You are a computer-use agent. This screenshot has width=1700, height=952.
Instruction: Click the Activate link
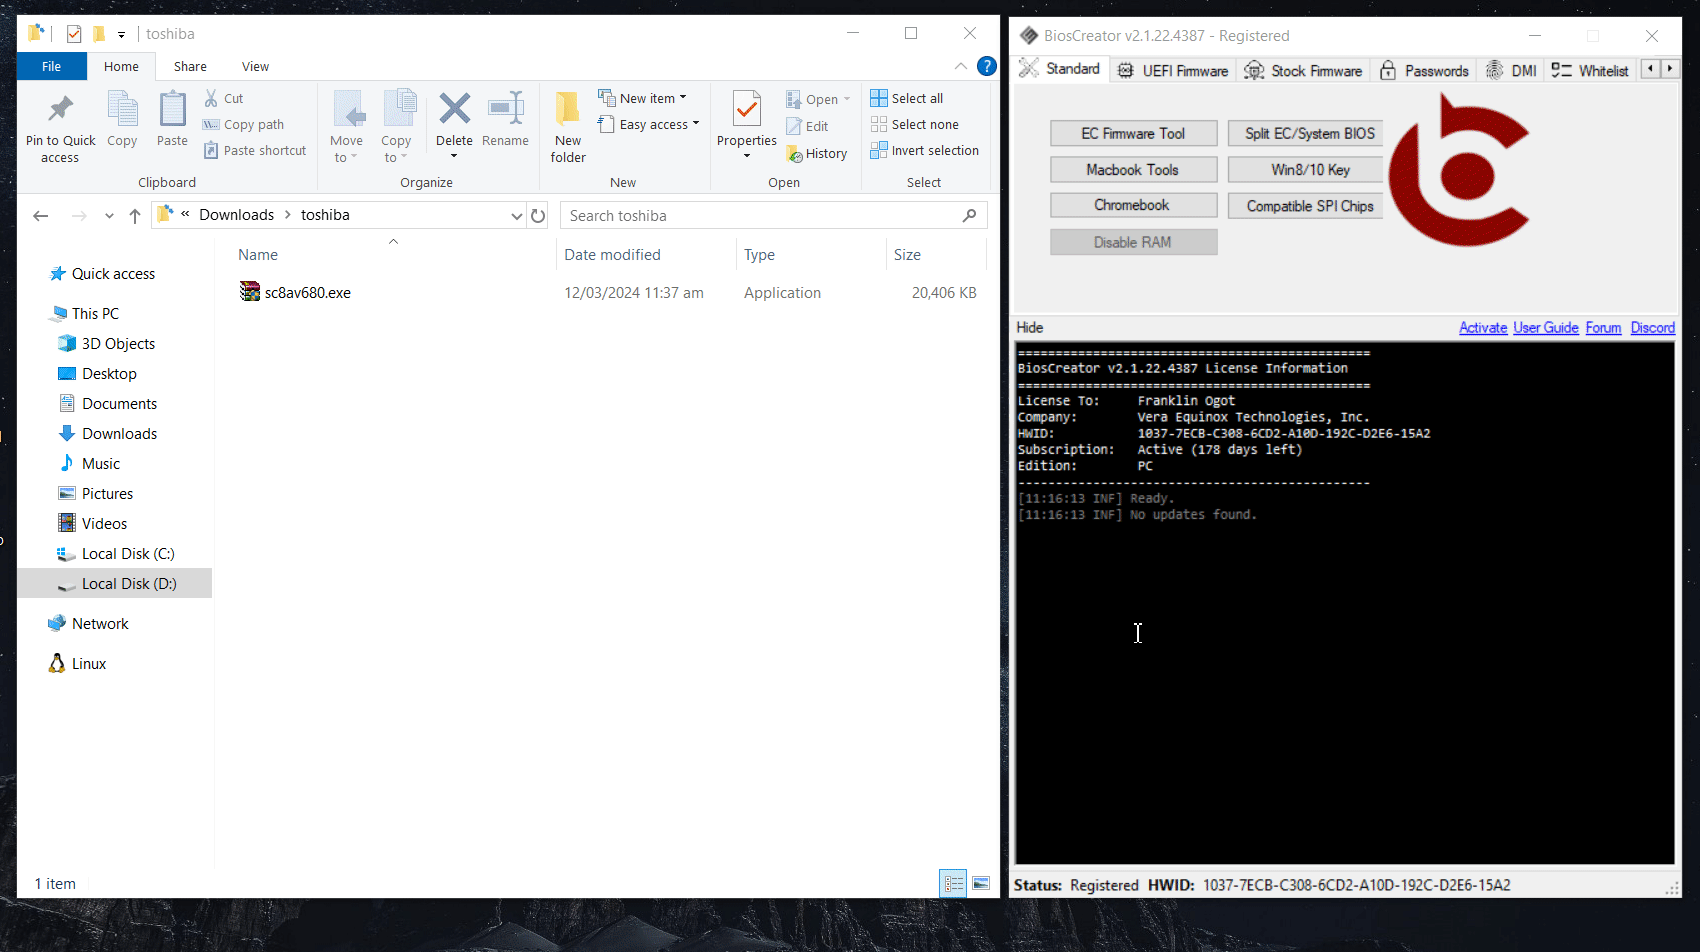pyautogui.click(x=1483, y=327)
